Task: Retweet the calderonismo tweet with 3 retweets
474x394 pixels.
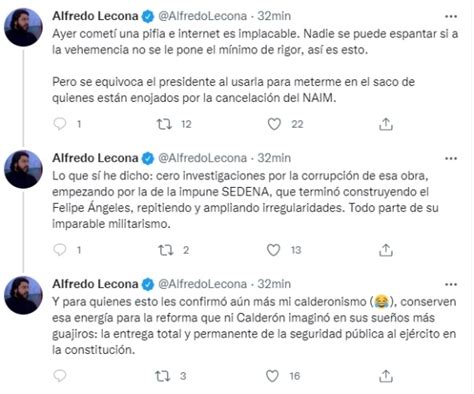Action: 163,376
